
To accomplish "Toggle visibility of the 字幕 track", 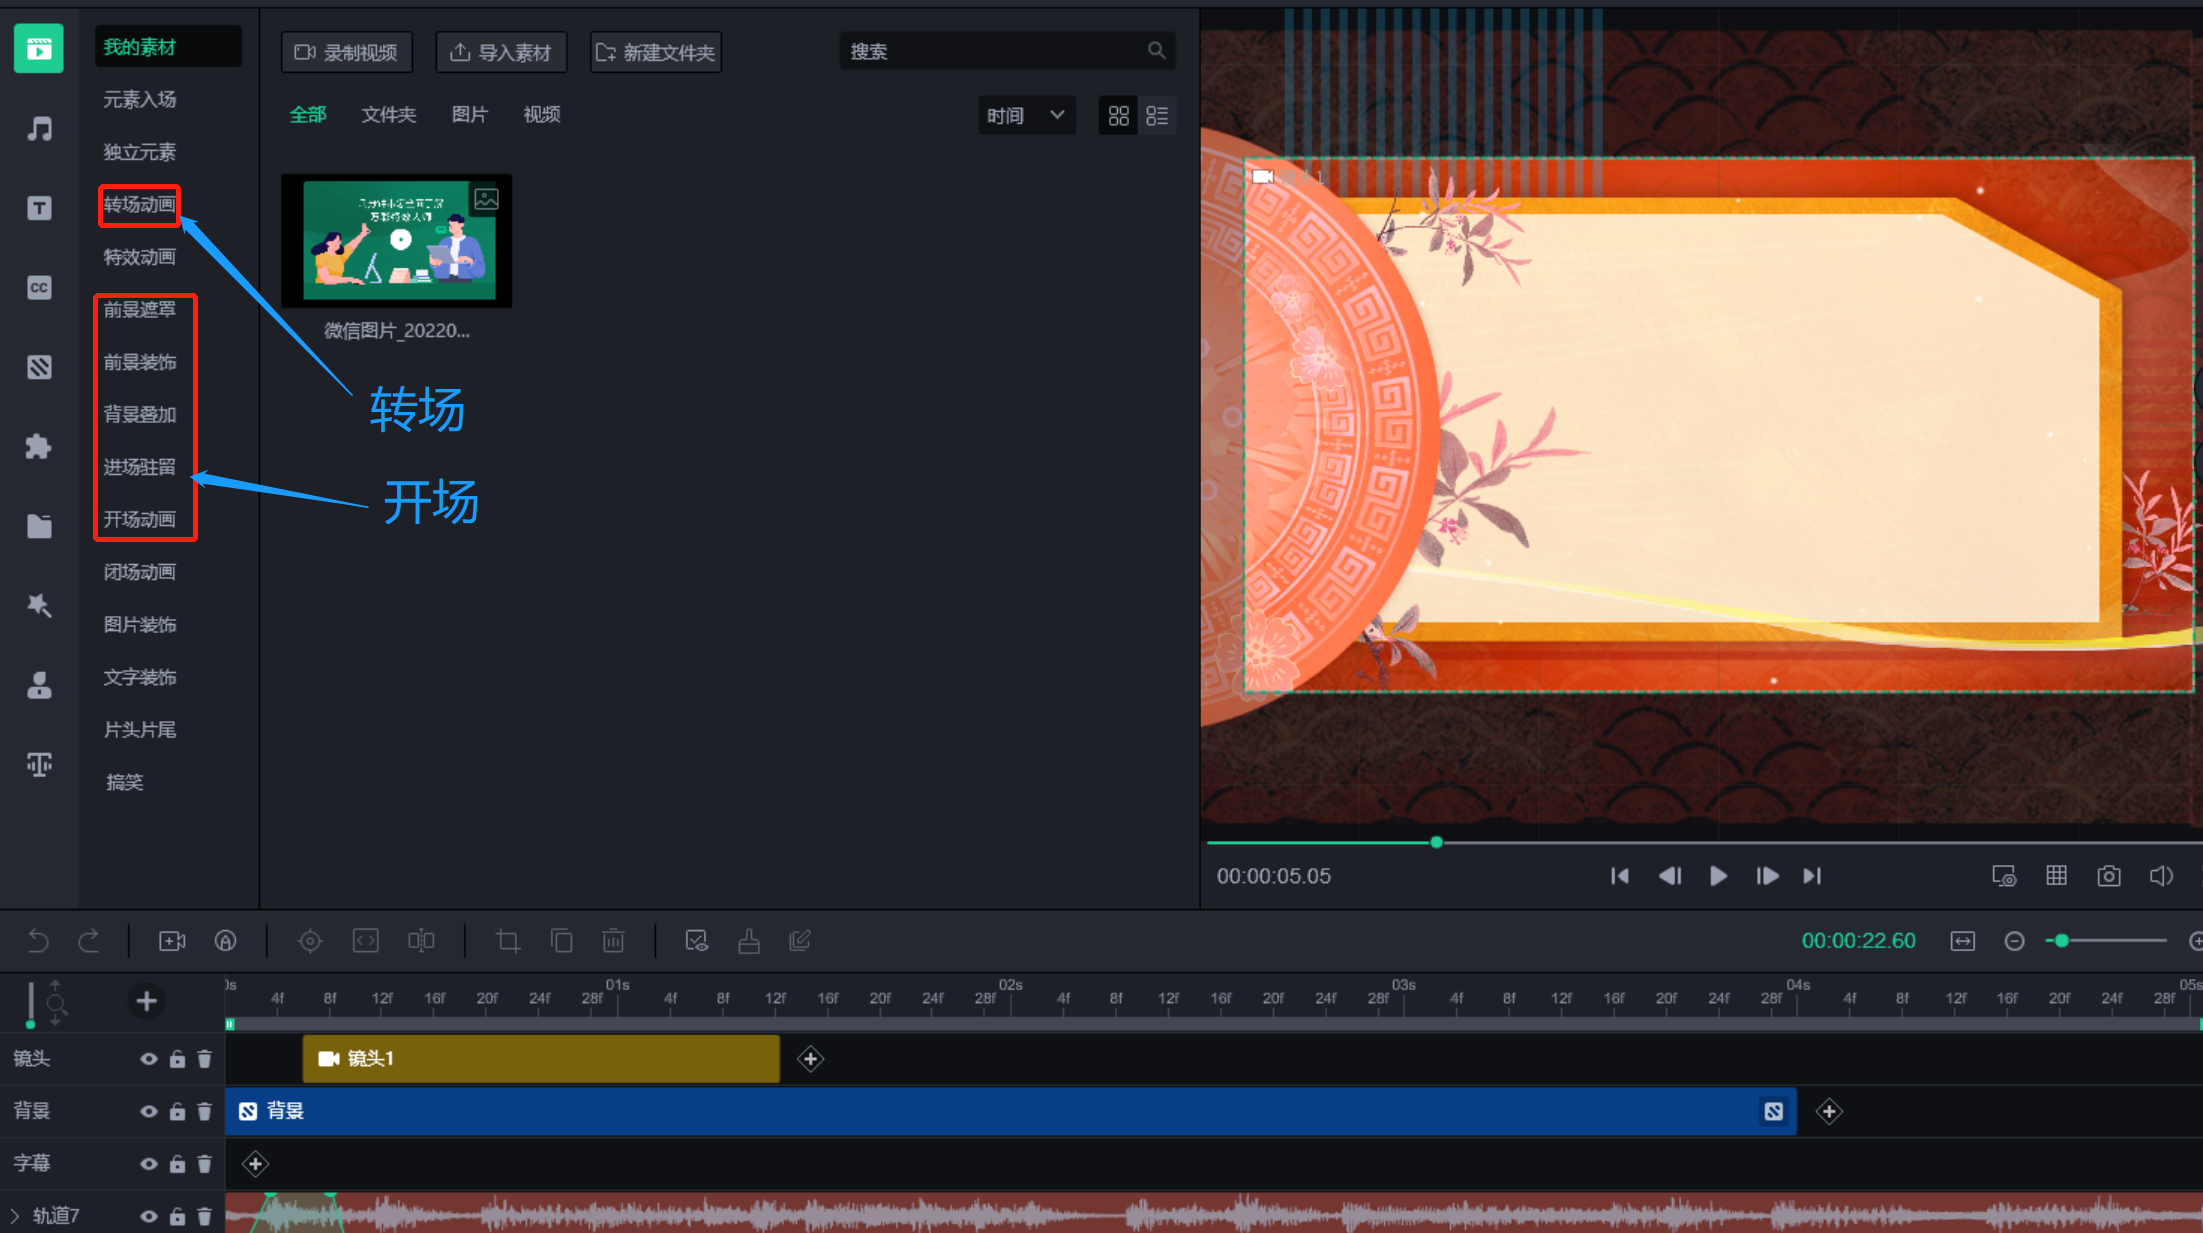I will coord(148,1164).
